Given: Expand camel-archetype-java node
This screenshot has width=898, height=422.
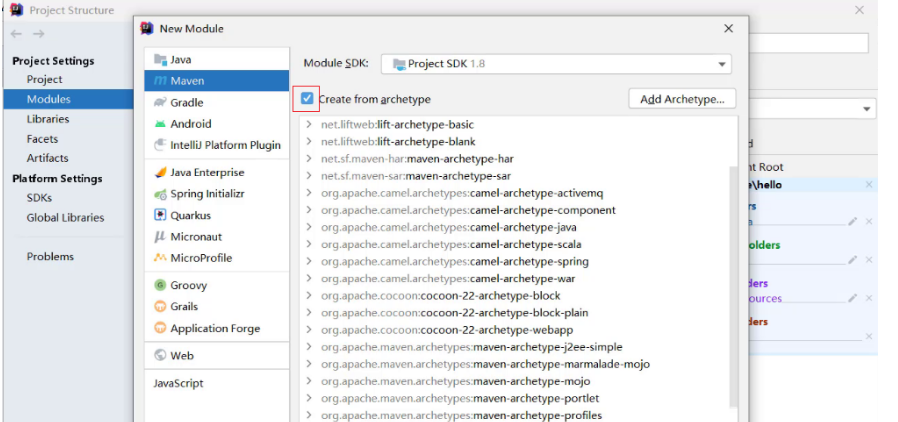Looking at the screenshot, I should 309,227.
